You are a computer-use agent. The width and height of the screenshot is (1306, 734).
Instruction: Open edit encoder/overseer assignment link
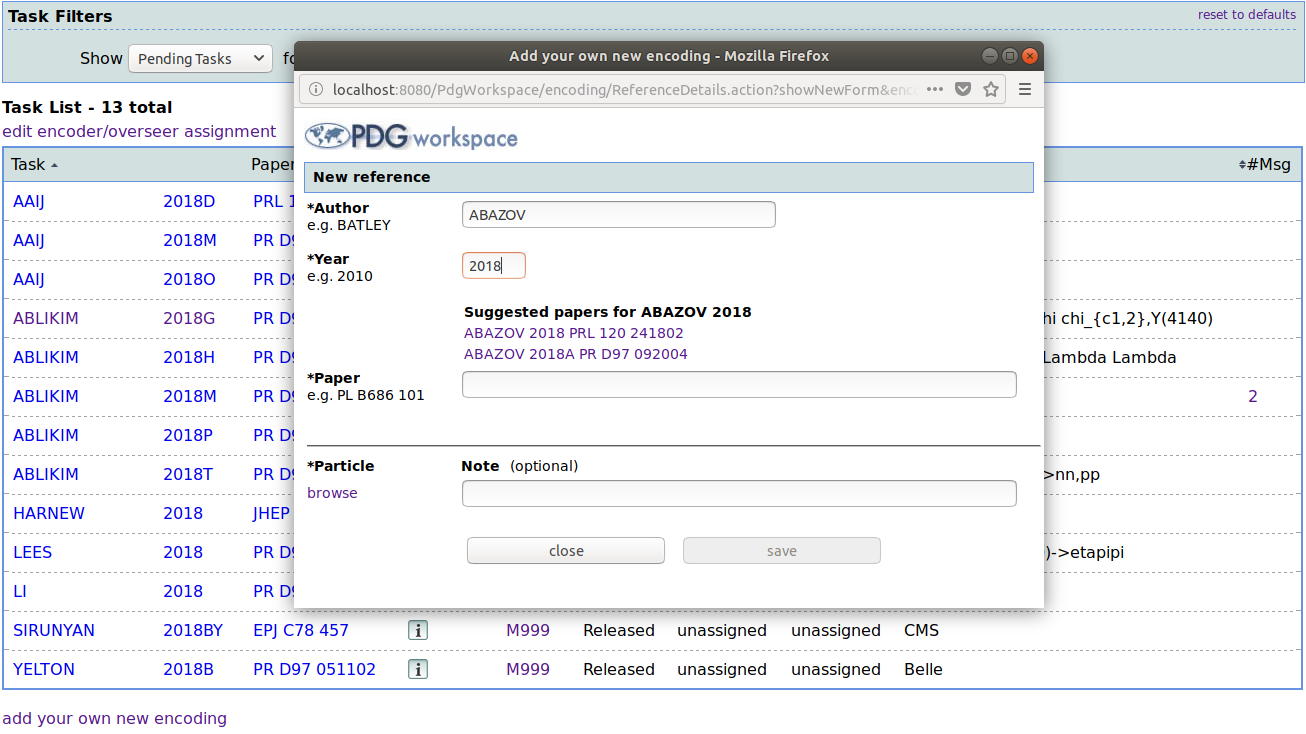click(139, 131)
